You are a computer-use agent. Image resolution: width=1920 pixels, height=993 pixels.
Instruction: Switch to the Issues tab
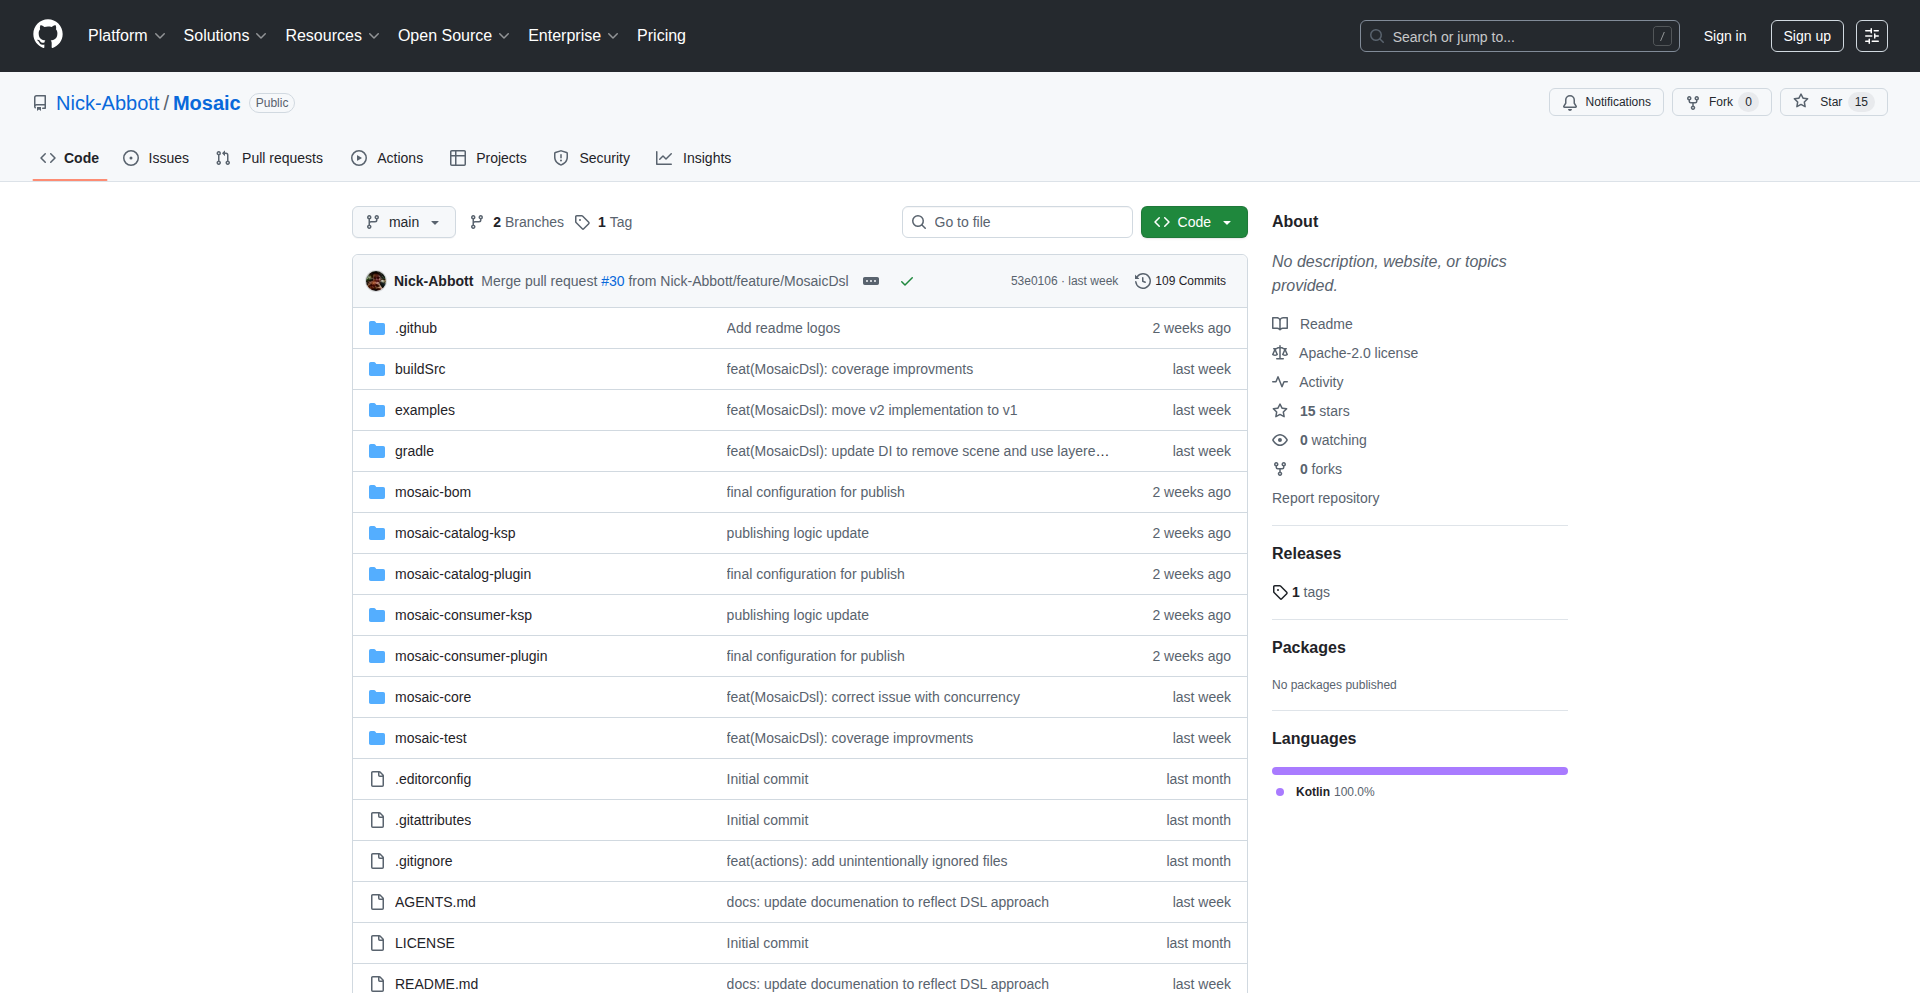pos(156,158)
